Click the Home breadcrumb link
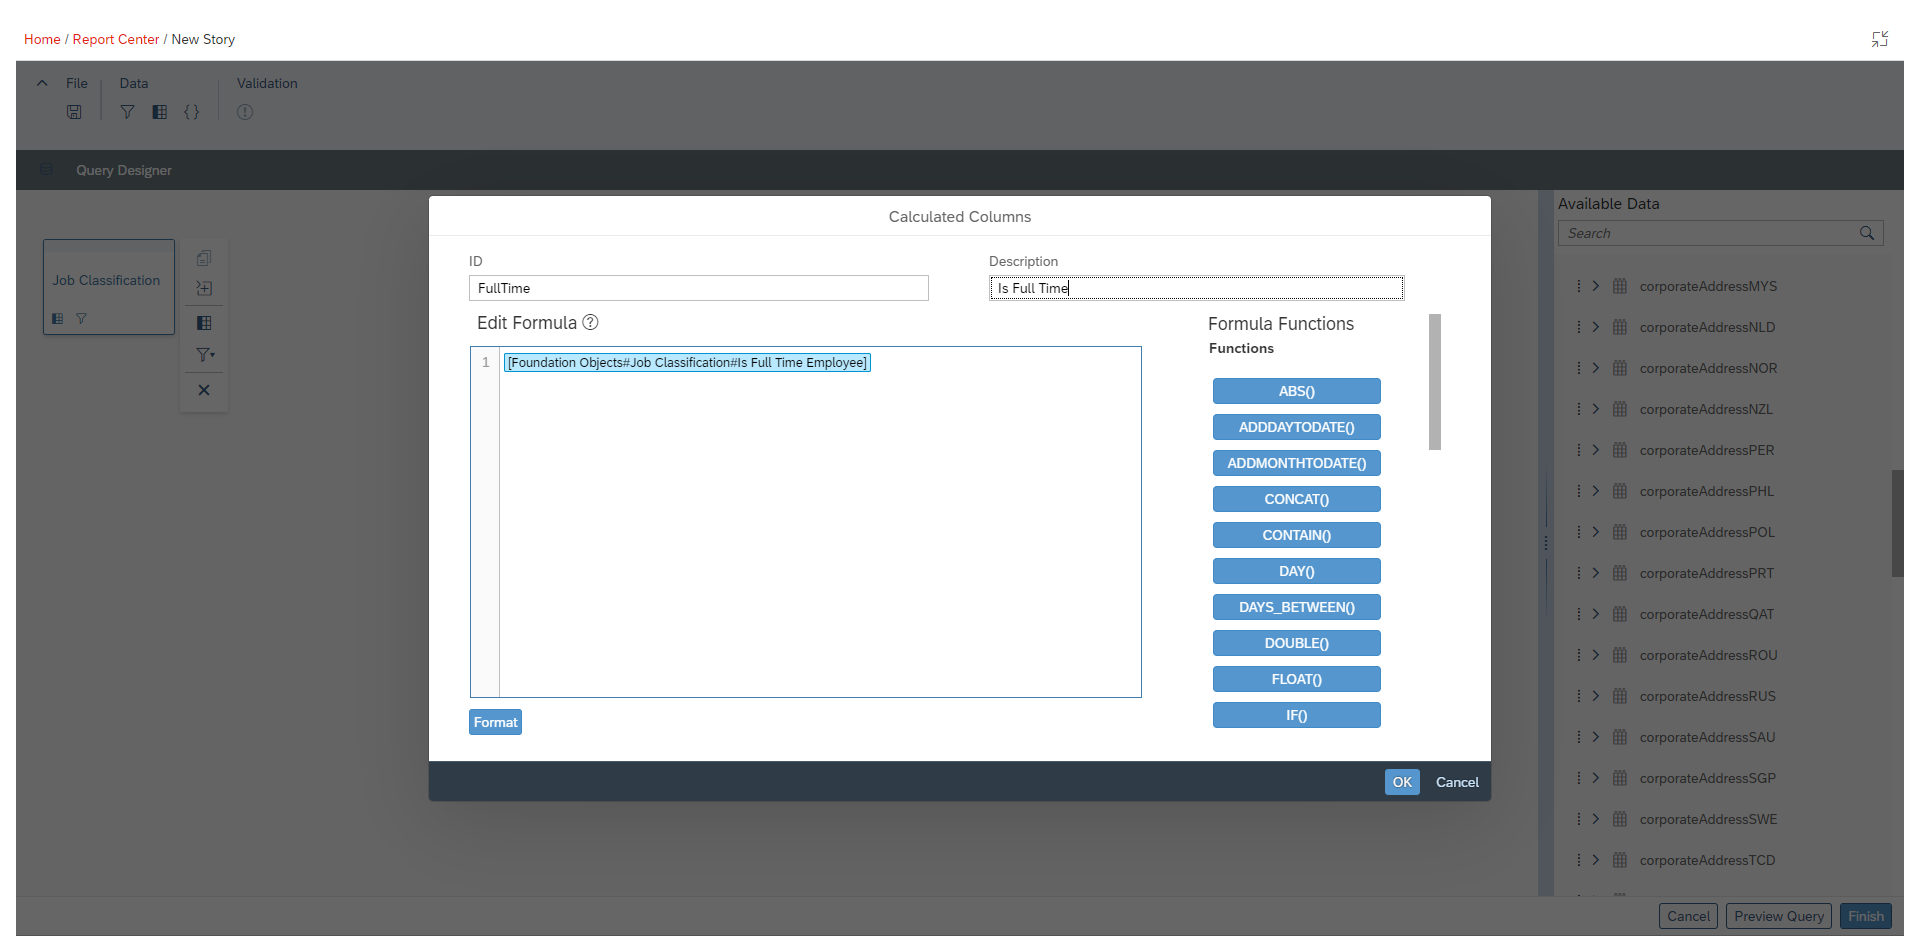The width and height of the screenshot is (1920, 937). click(42, 39)
